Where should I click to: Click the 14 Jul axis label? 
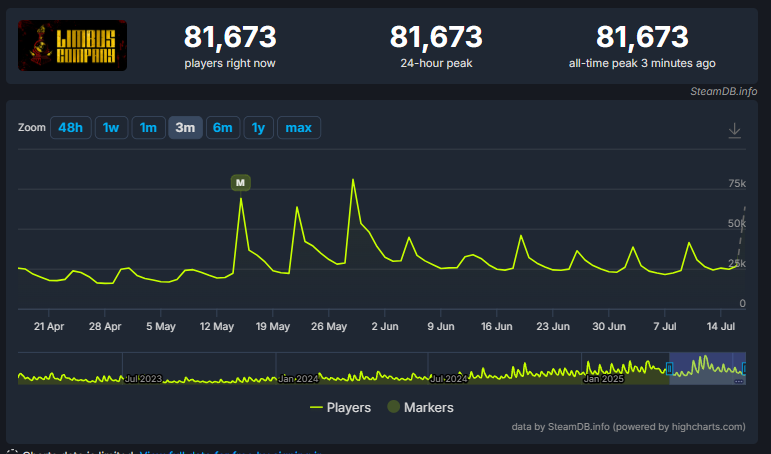tap(721, 327)
